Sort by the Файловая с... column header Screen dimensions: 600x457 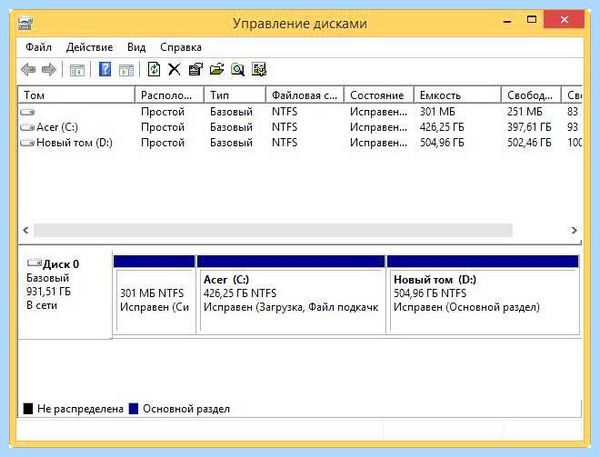[305, 95]
